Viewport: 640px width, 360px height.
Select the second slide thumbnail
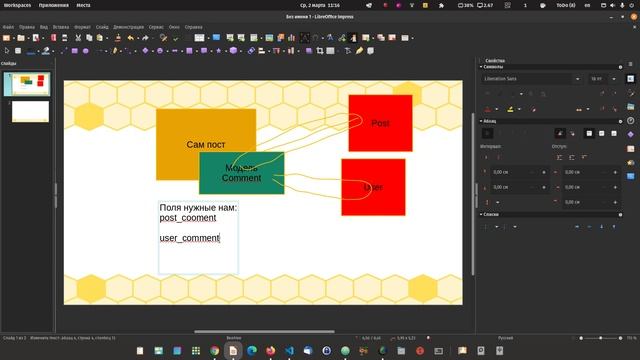pyautogui.click(x=30, y=111)
